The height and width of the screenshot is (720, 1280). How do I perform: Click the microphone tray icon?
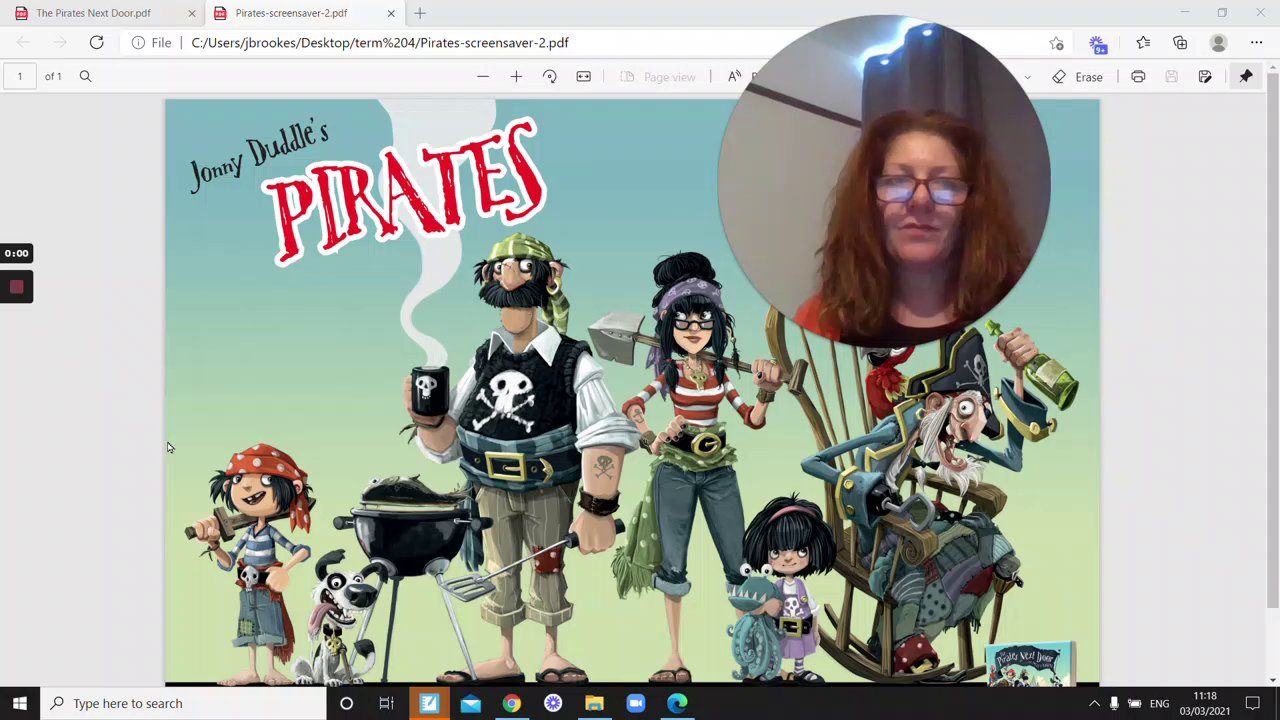1114,704
